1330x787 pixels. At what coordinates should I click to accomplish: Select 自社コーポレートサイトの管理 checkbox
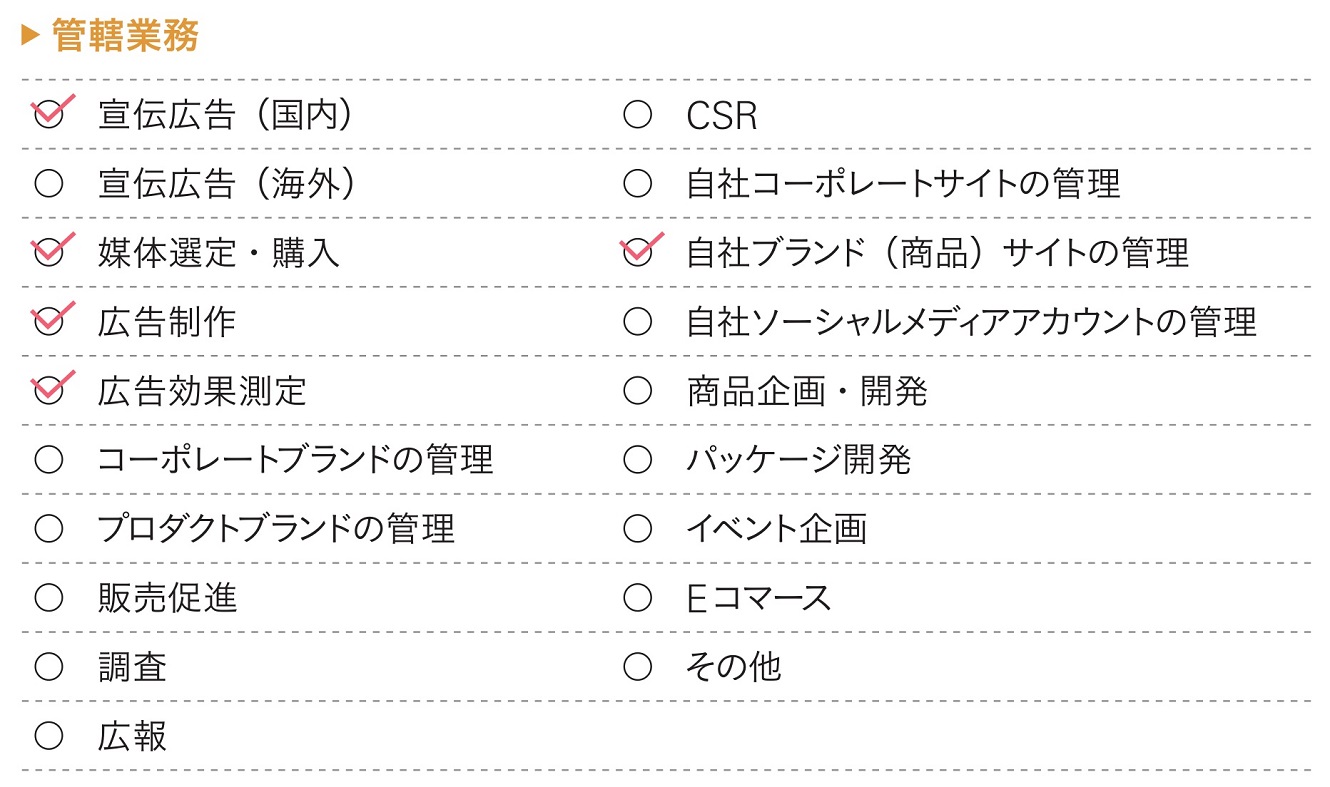click(637, 184)
